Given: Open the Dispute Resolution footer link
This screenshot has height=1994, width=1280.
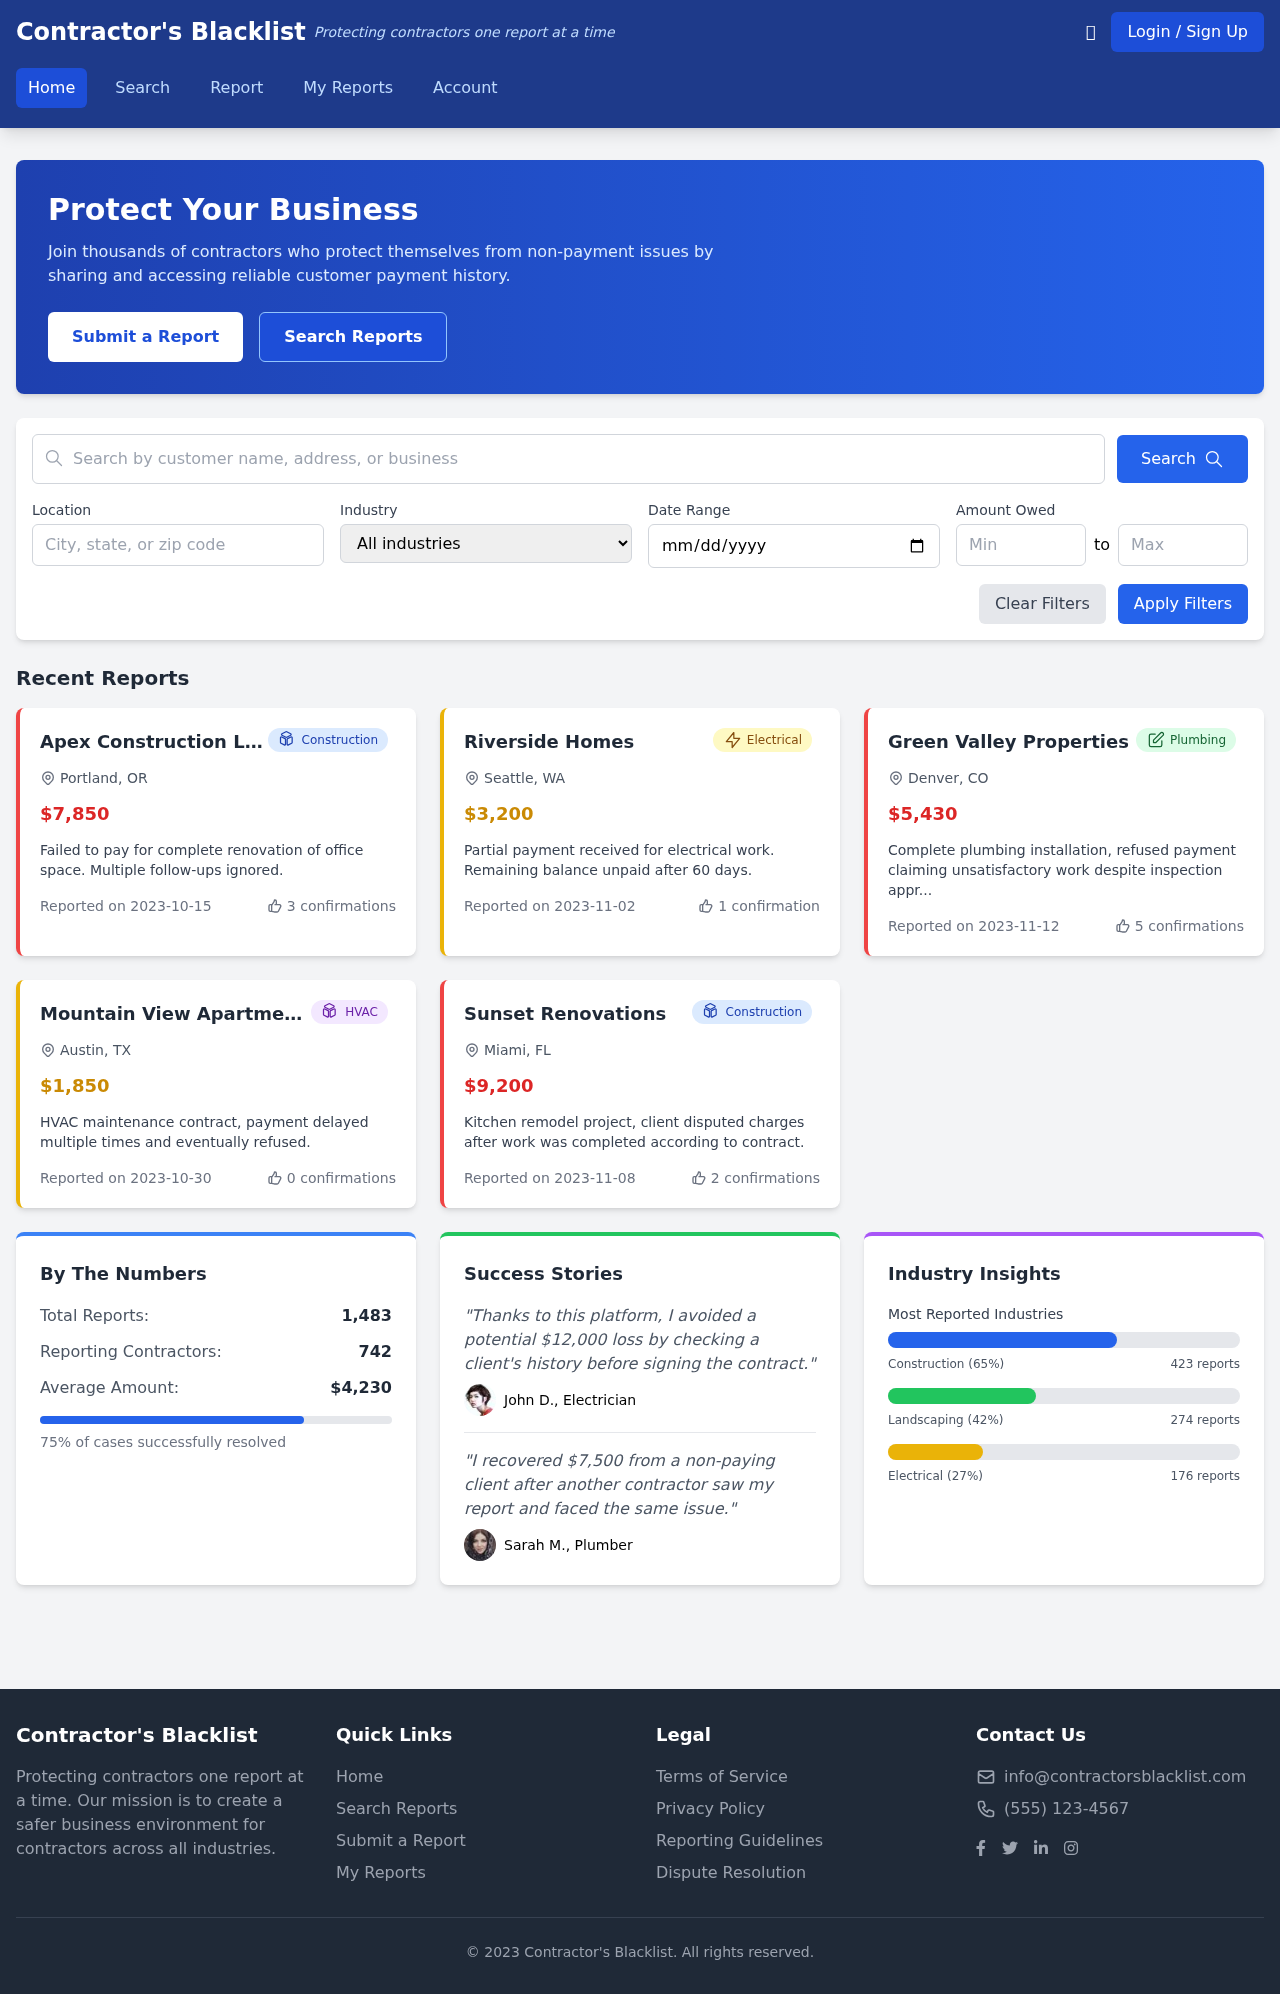Looking at the screenshot, I should (x=730, y=1872).
